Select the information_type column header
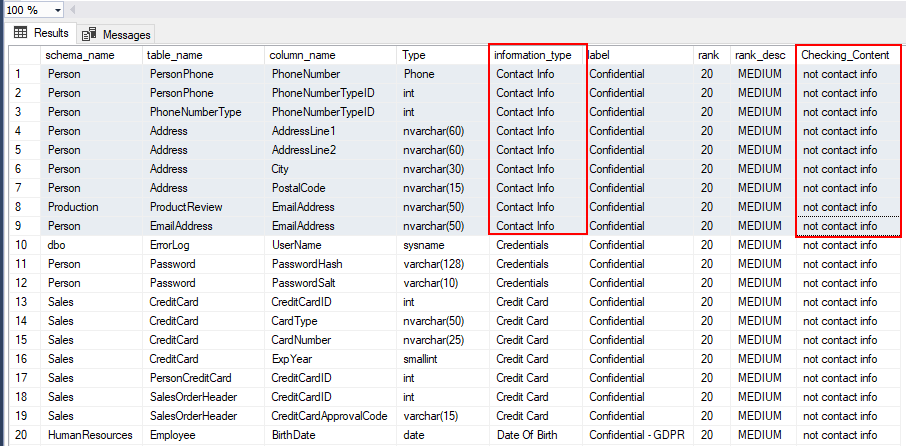This screenshot has width=906, height=446. (536, 55)
